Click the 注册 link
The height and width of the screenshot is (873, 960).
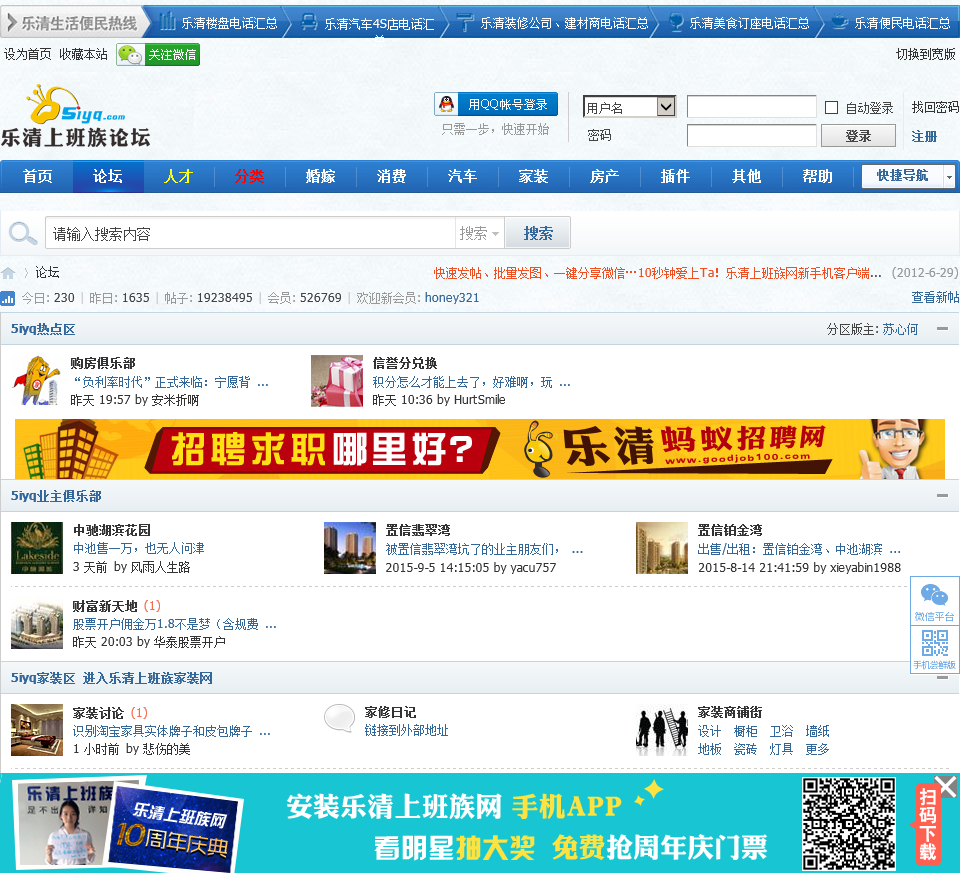pyautogui.click(x=924, y=137)
